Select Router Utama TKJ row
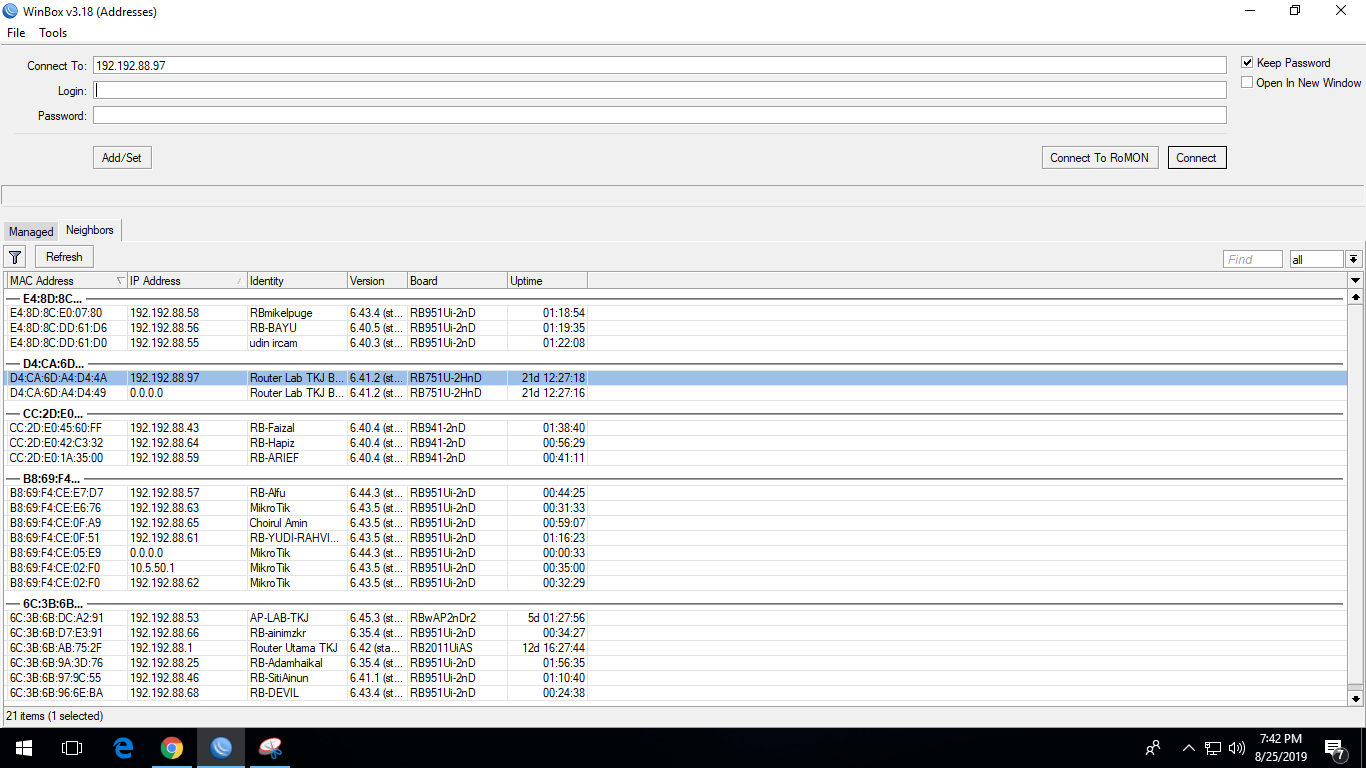Viewport: 1366px width, 768px height. point(677,648)
